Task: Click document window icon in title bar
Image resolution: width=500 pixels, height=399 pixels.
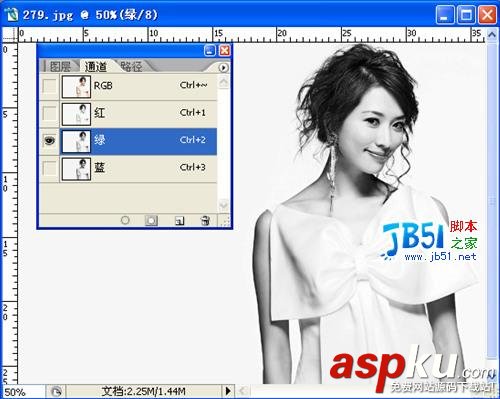Action: pos(12,15)
